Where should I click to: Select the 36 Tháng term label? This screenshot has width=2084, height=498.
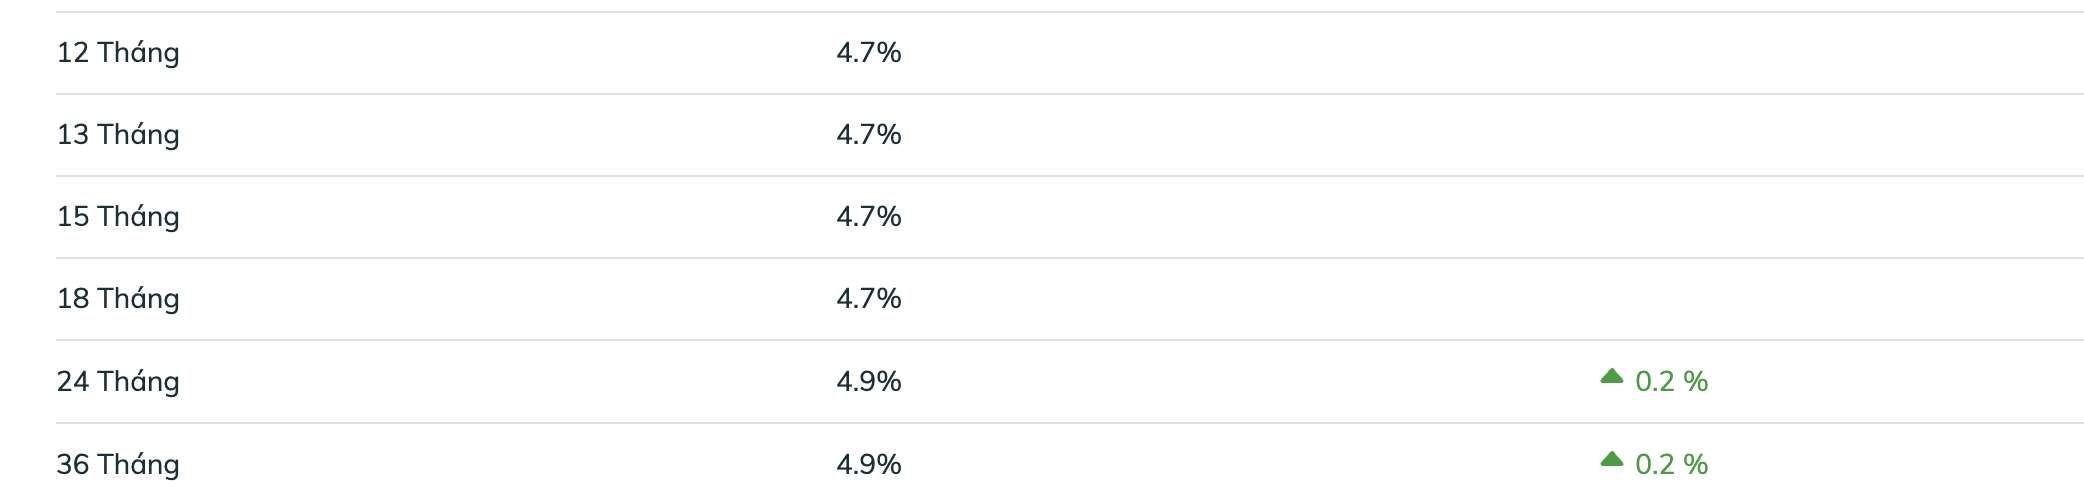click(x=118, y=464)
